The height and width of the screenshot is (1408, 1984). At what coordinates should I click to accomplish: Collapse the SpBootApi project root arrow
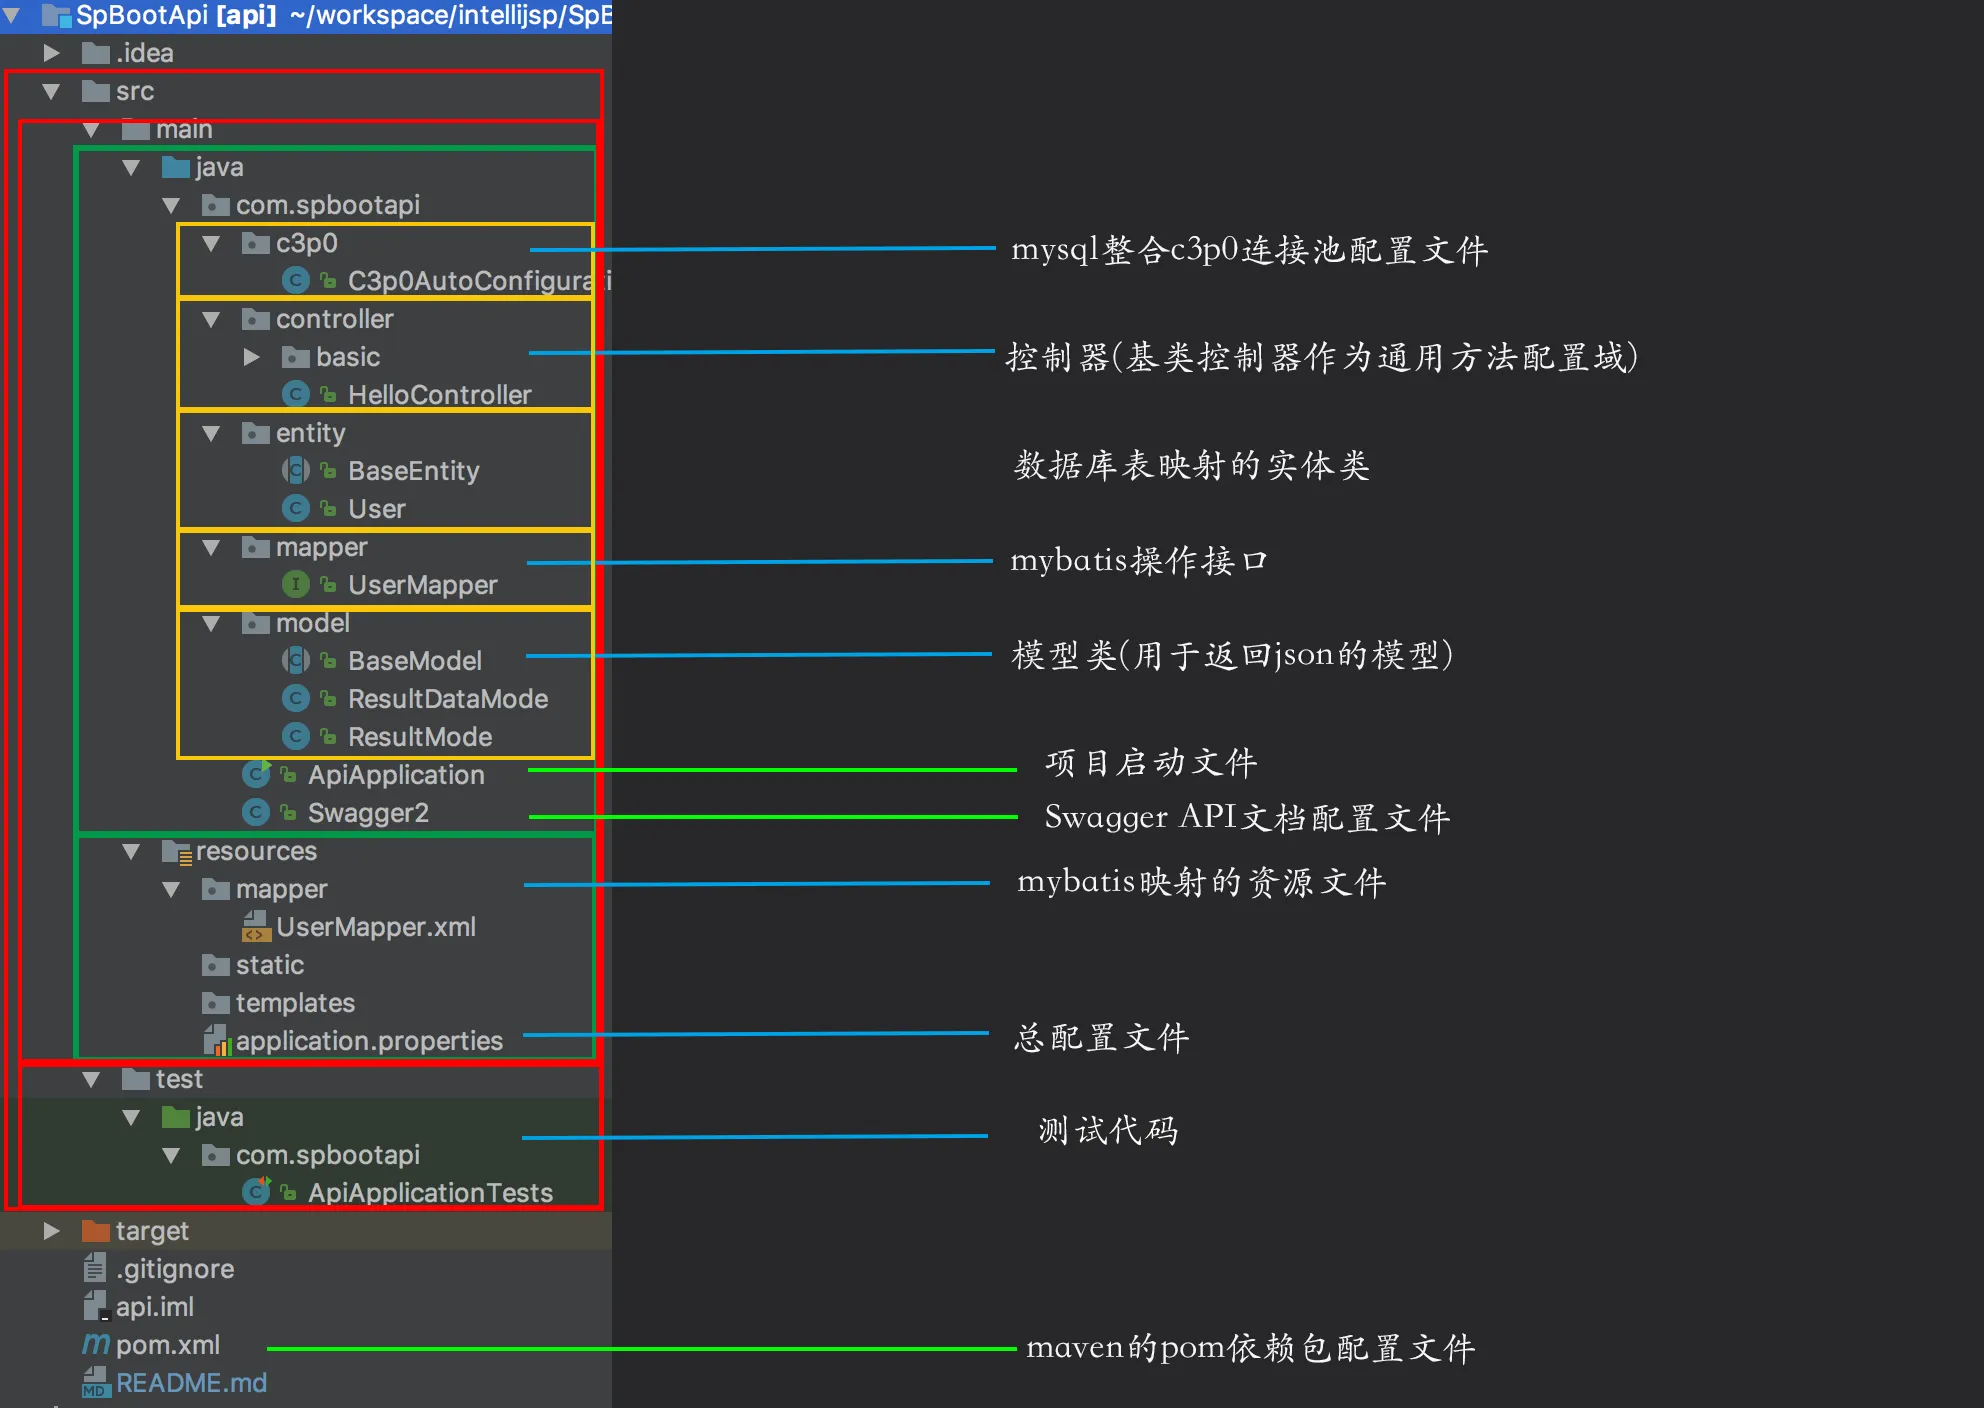point(12,15)
